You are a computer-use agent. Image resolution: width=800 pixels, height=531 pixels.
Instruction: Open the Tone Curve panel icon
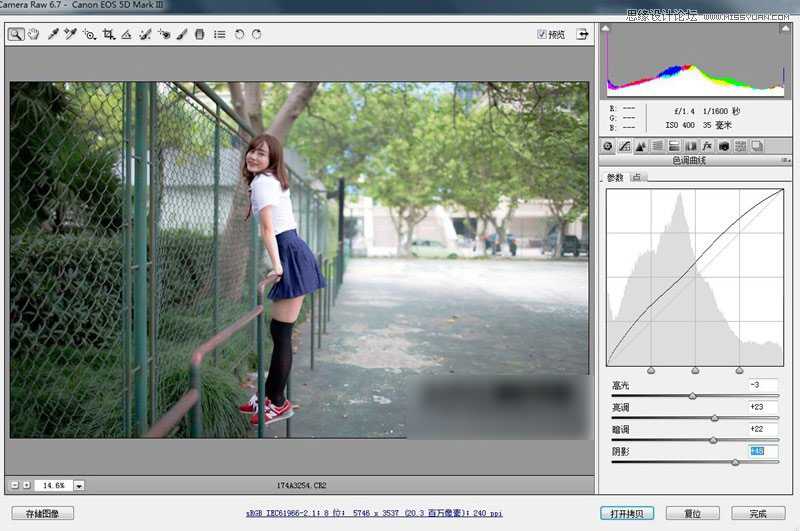tap(624, 146)
